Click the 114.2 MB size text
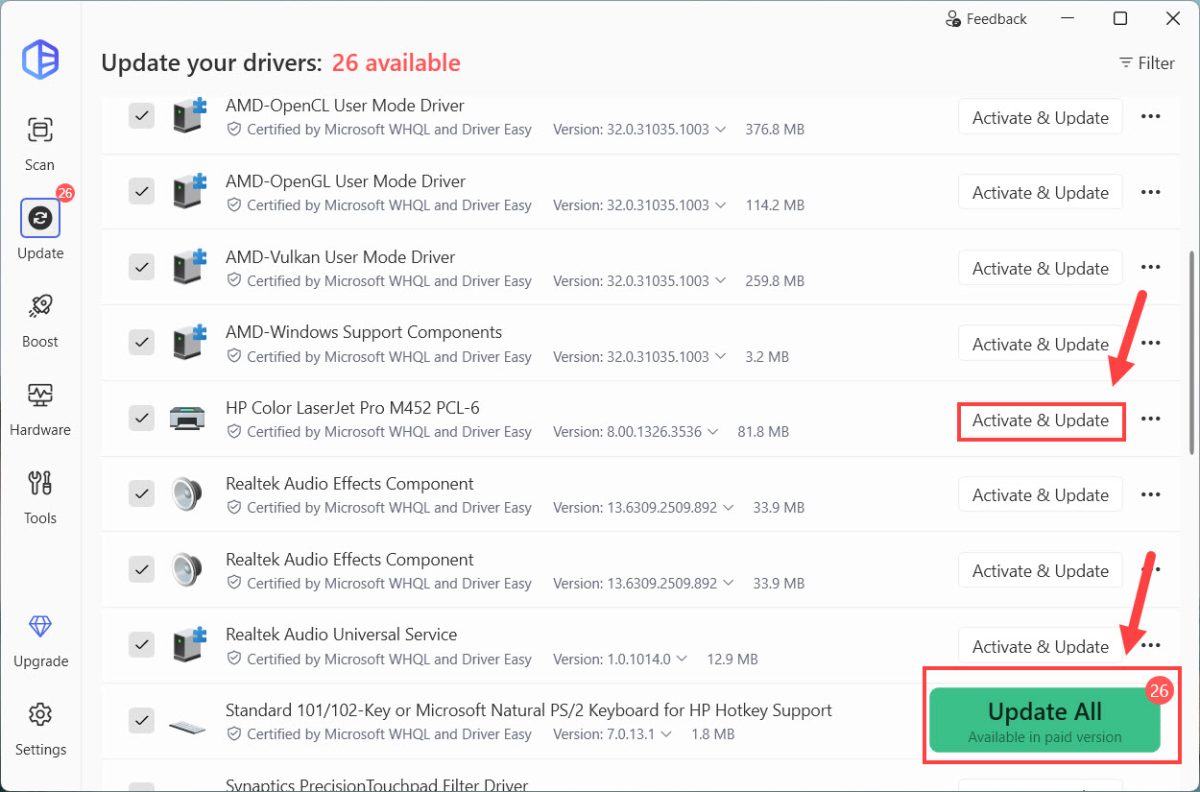 [775, 205]
